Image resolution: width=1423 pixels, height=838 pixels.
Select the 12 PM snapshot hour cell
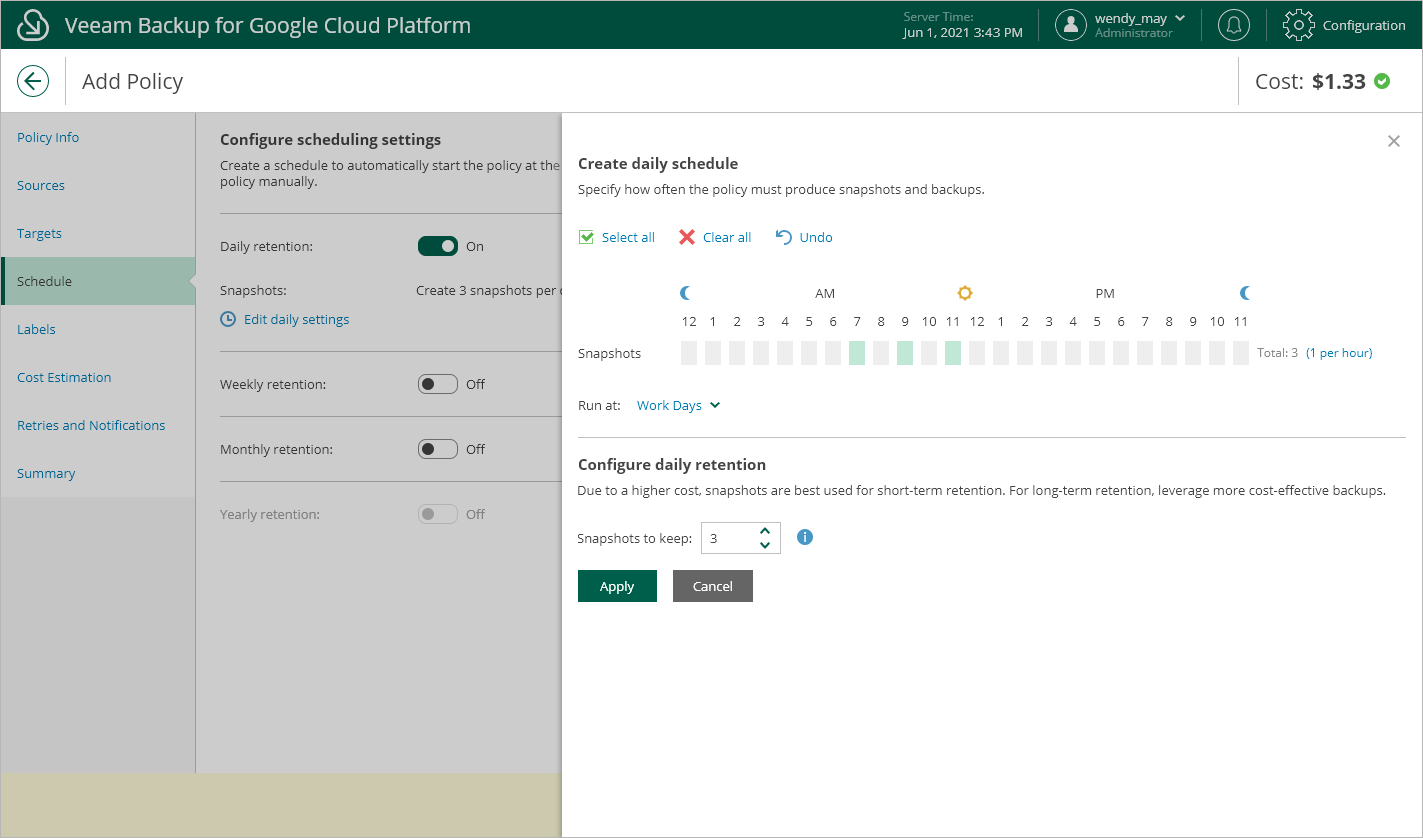[x=977, y=353]
